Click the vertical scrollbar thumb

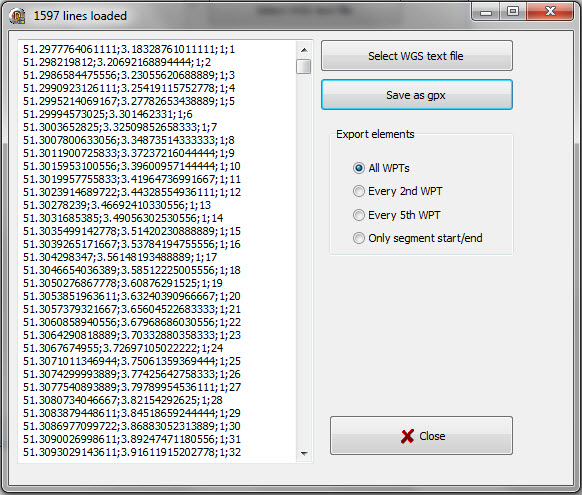point(304,67)
